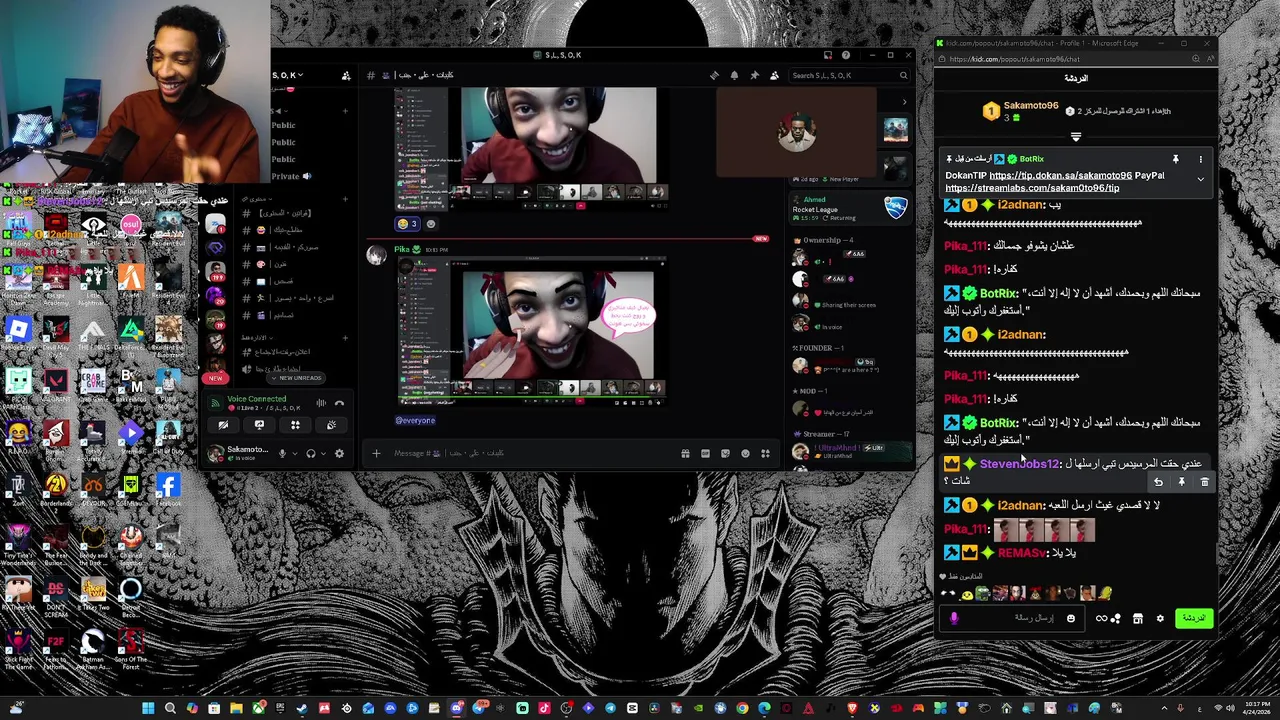This screenshot has height=720, width=1280.
Task: Delete StevenJobs12's chat message
Action: 1204,482
